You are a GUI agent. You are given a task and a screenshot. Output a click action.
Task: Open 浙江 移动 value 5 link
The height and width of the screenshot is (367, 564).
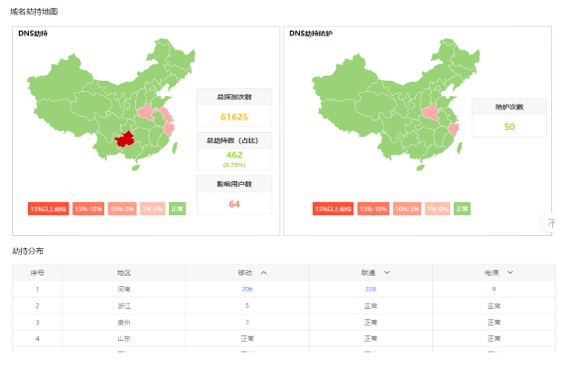[247, 306]
